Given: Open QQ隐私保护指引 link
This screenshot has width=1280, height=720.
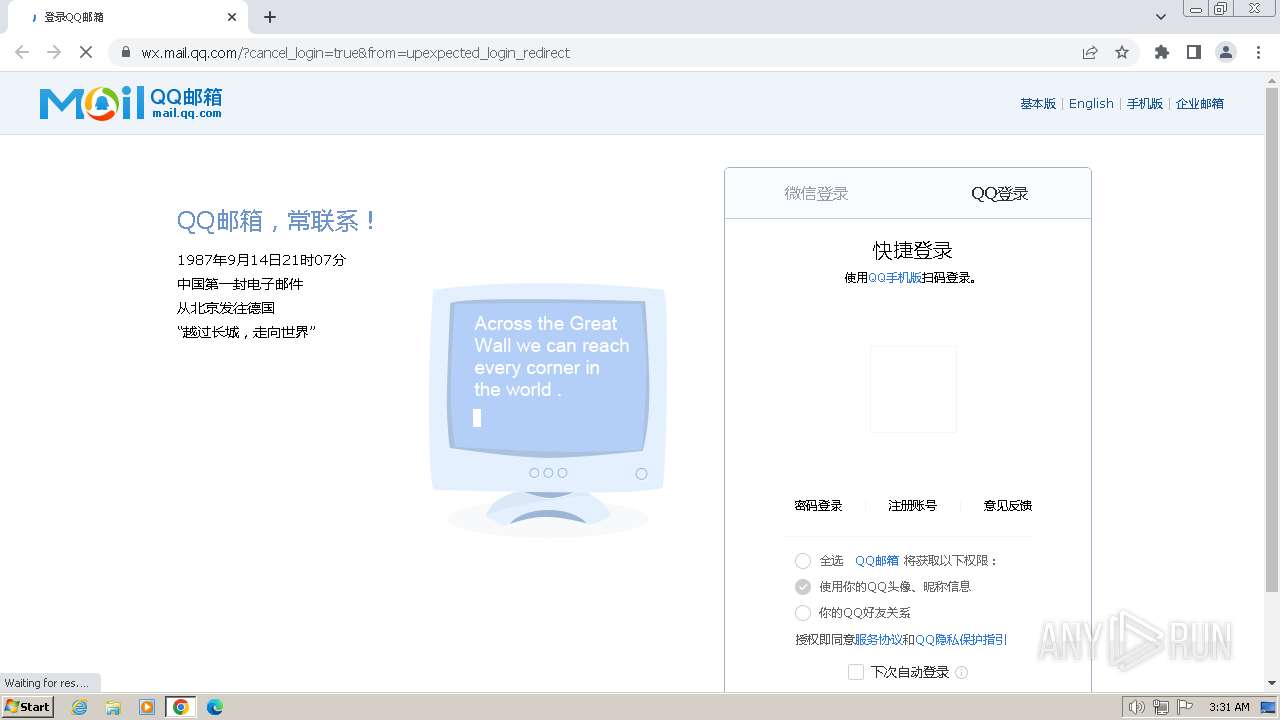Looking at the screenshot, I should 961,640.
